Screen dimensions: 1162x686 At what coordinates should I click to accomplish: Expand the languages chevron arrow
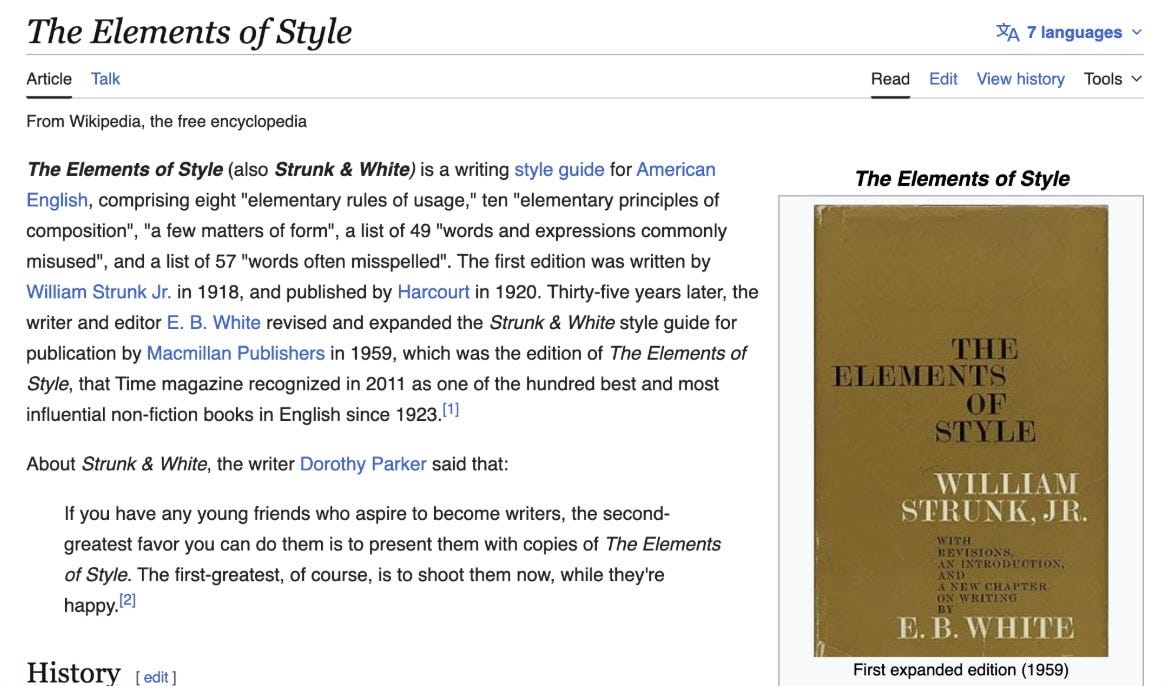click(1136, 33)
